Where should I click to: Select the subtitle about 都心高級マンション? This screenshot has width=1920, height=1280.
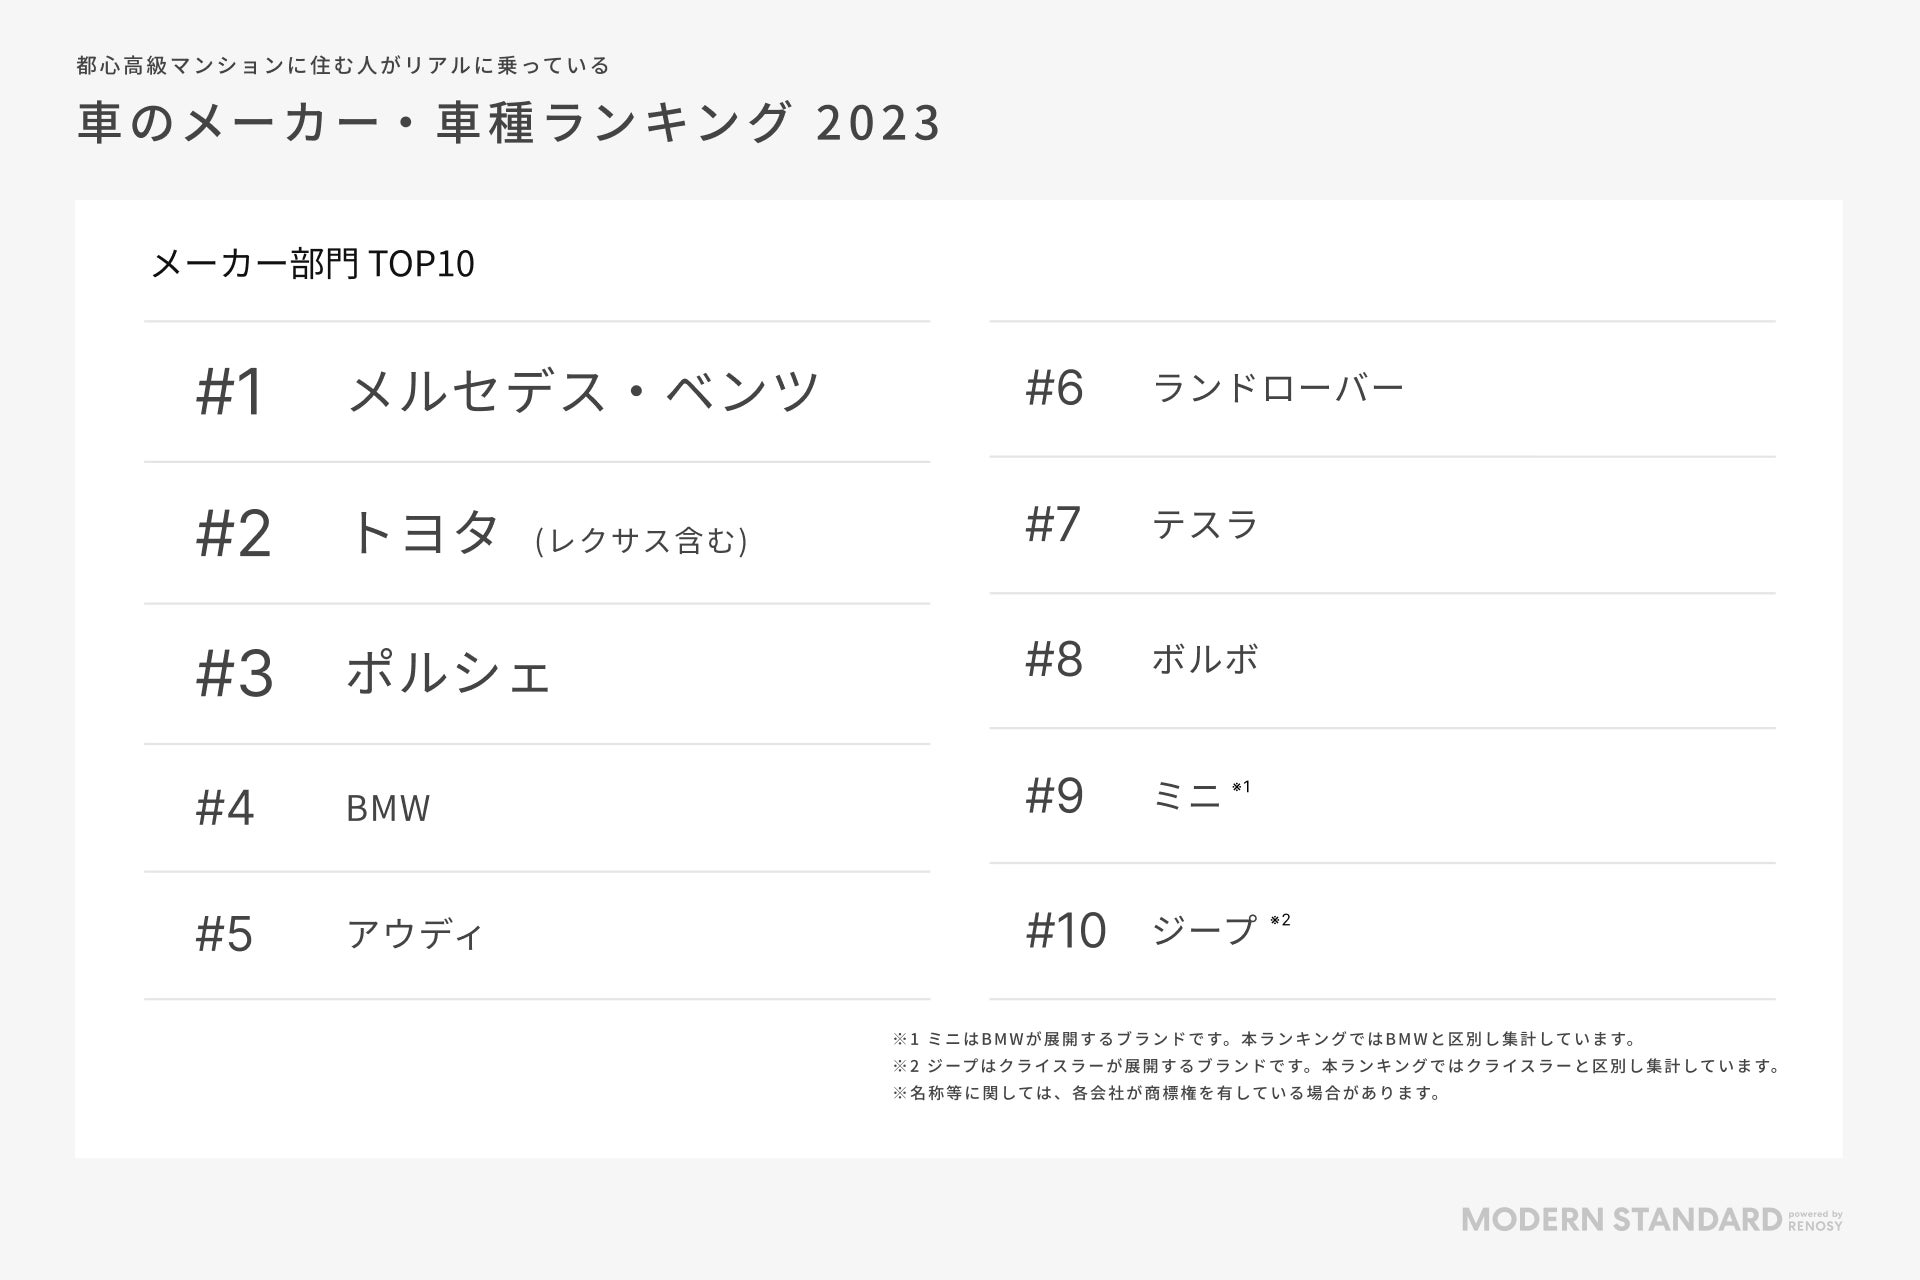click(x=343, y=66)
